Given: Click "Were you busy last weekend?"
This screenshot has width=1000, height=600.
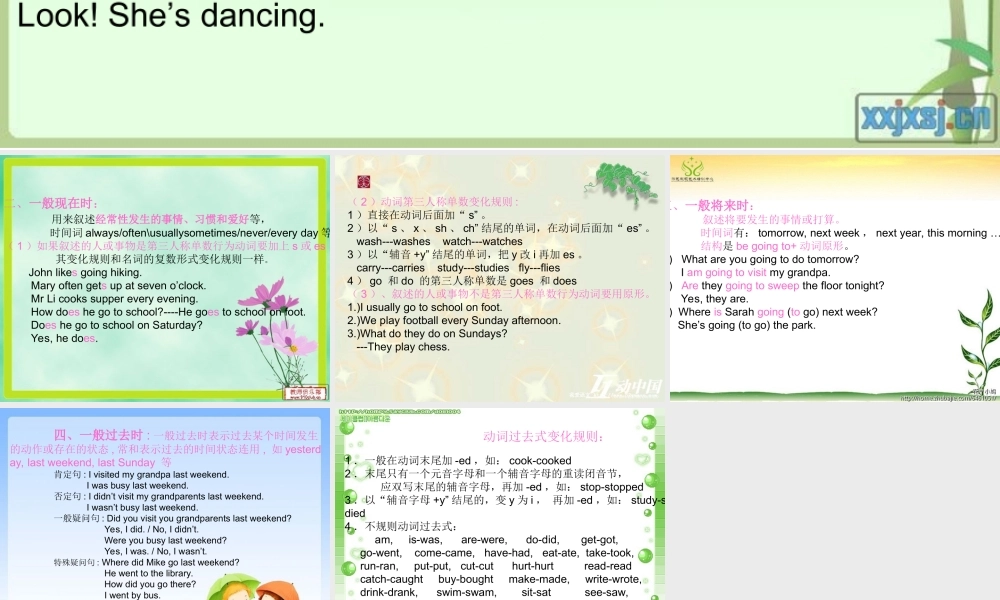Looking at the screenshot, I should 166,541.
